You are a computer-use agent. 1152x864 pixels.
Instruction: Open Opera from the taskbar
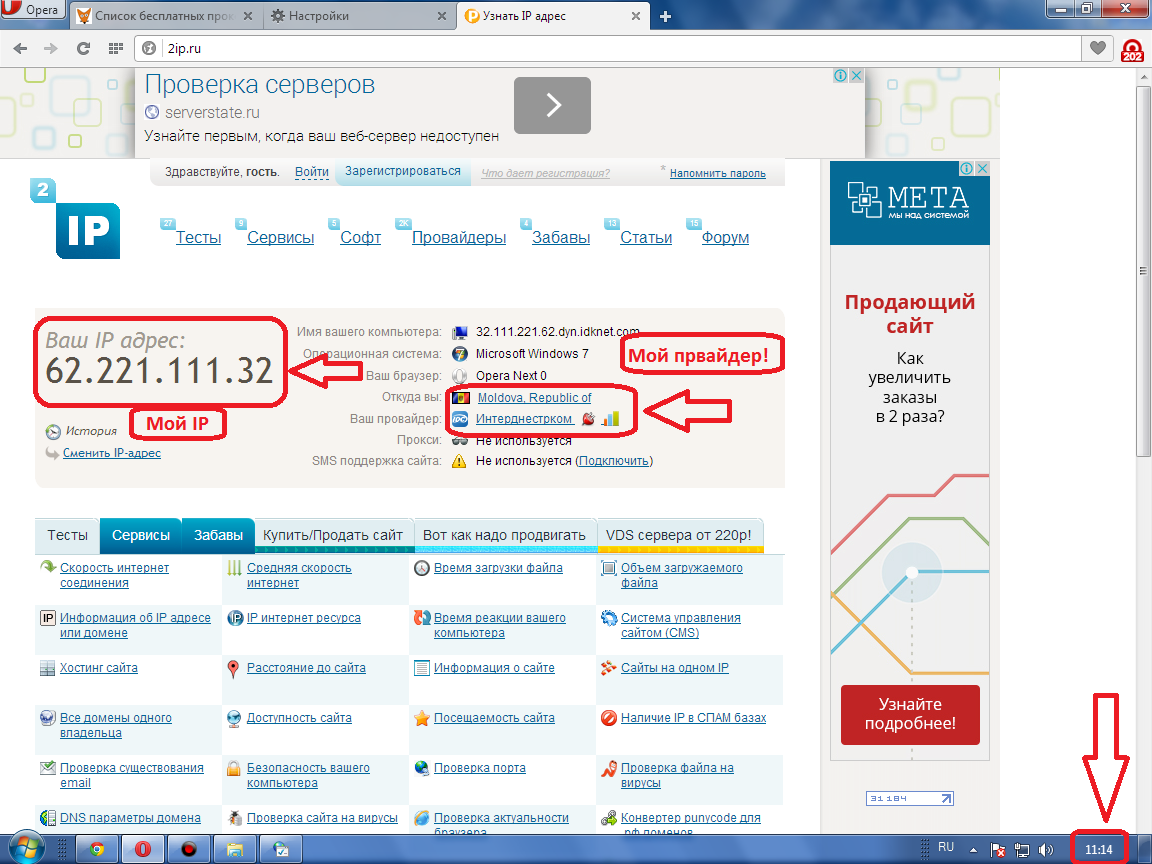143,849
